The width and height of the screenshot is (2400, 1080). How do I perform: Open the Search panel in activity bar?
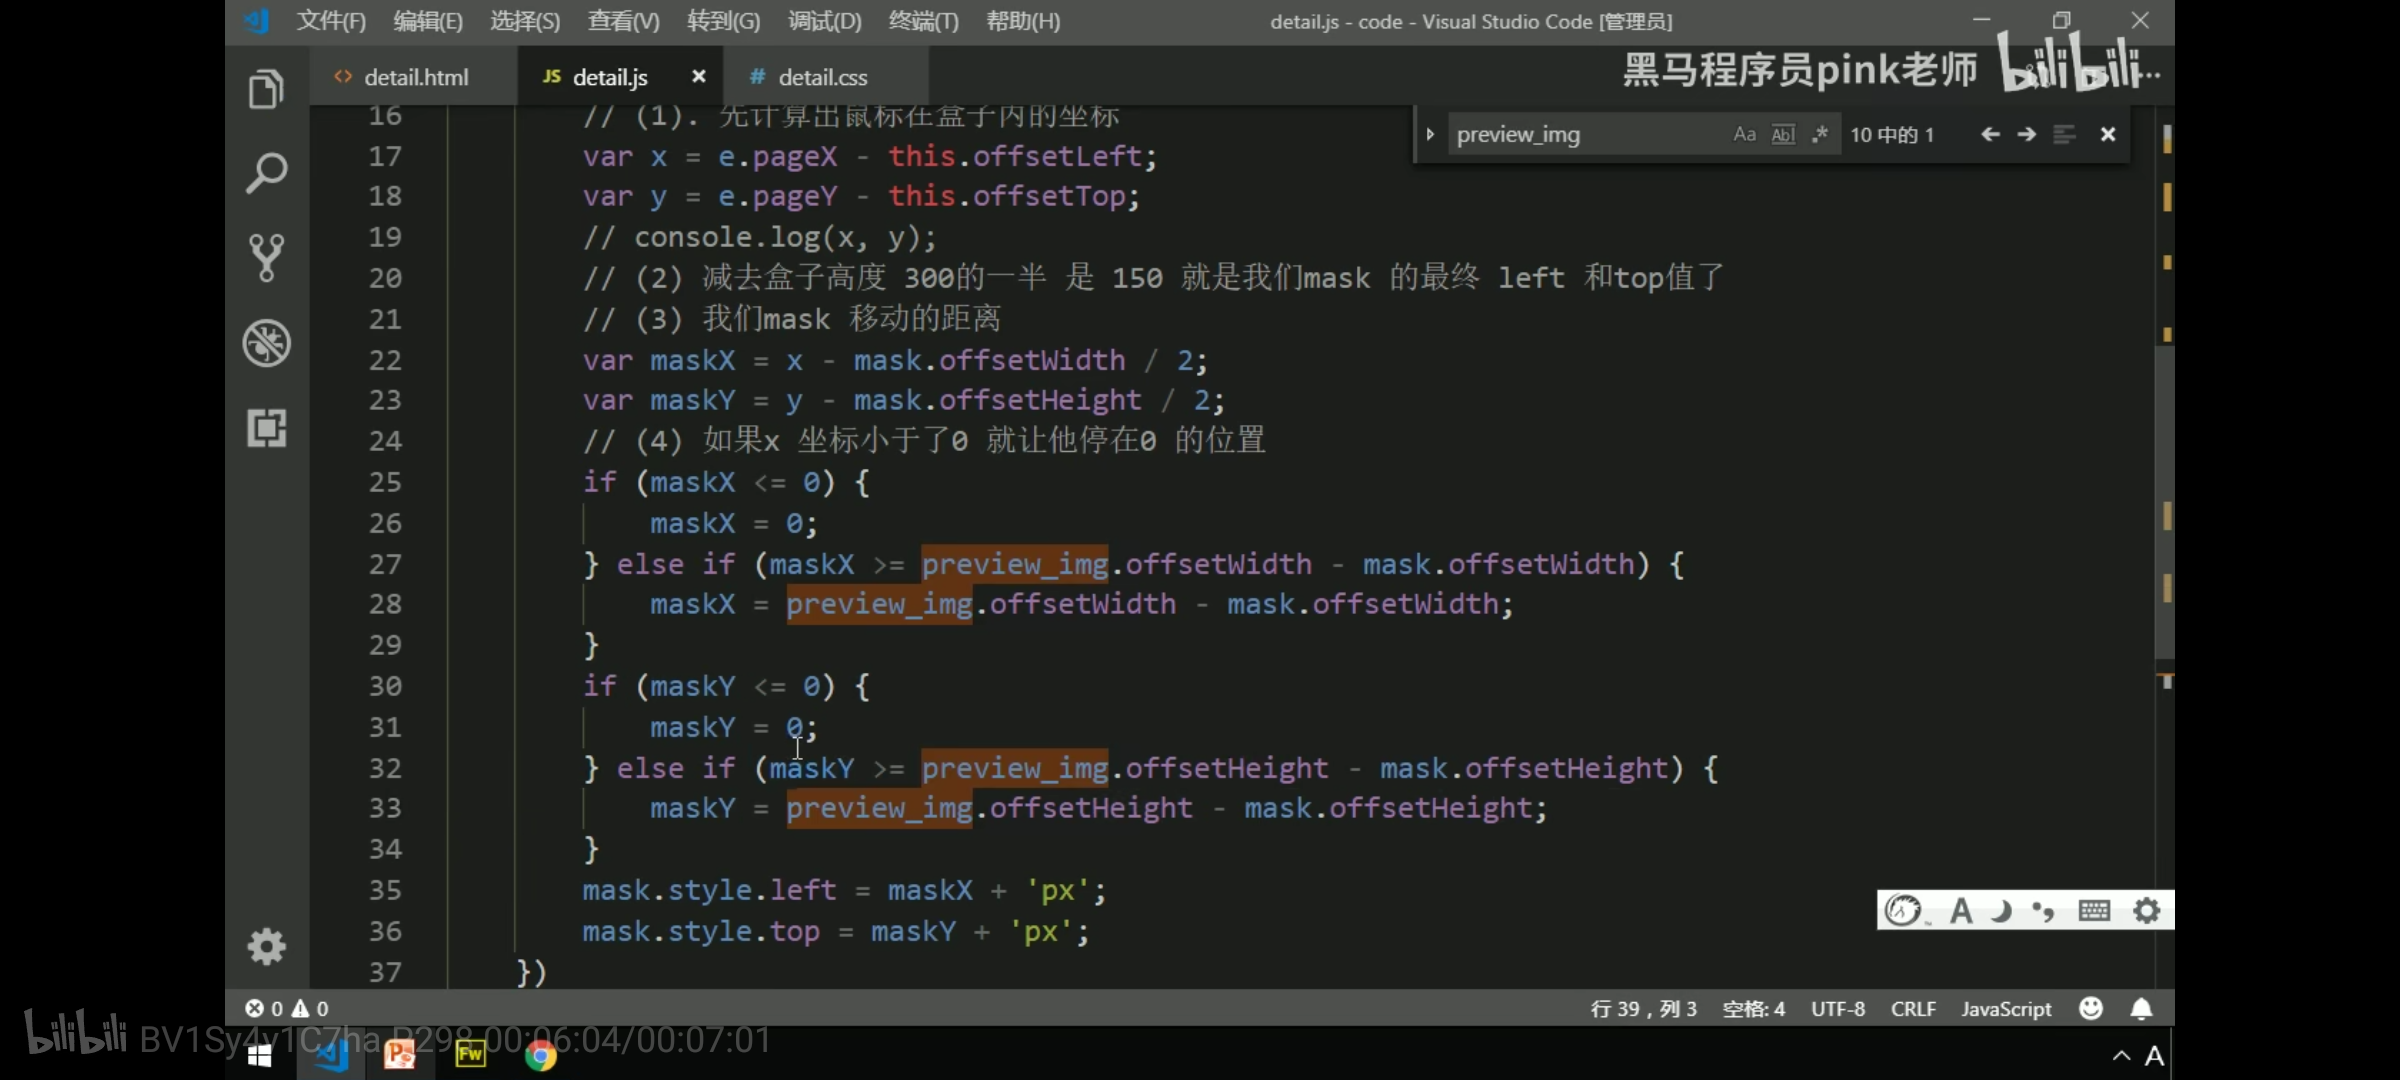(266, 174)
